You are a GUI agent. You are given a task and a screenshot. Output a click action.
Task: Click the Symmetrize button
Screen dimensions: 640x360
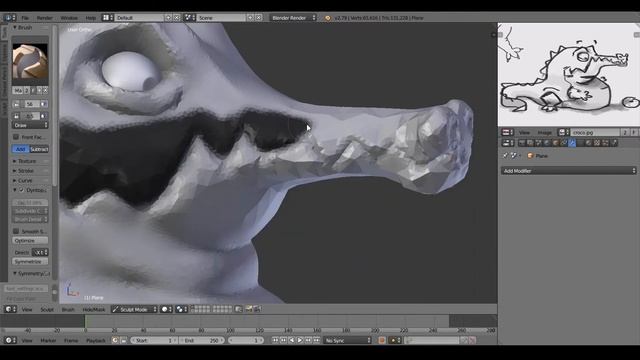pos(30,261)
